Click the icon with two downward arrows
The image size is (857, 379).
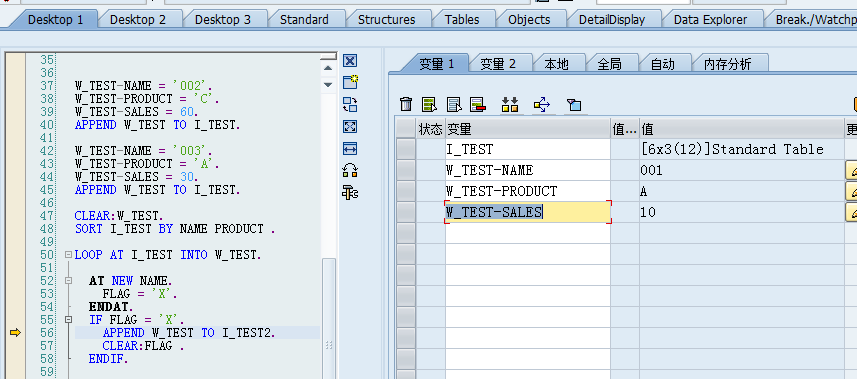[509, 104]
